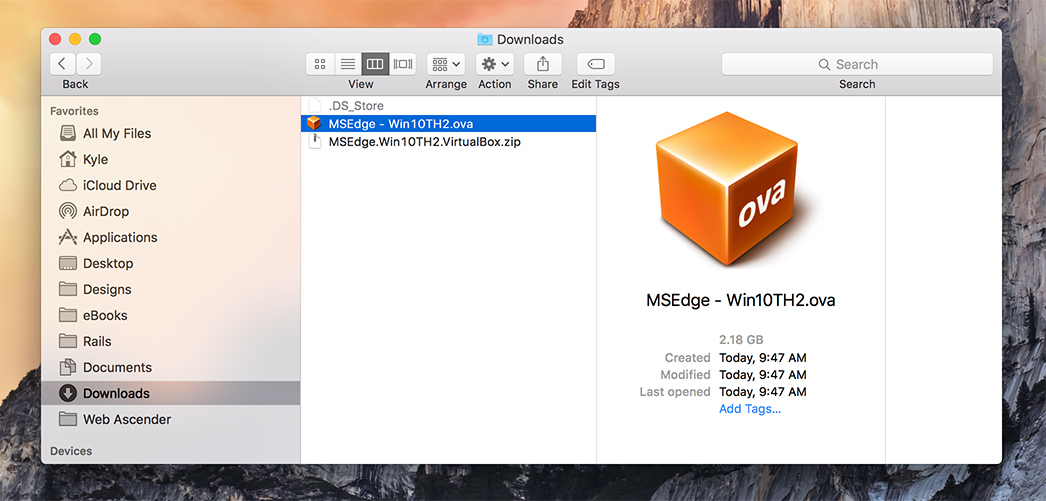Open the eBooks folder
The width and height of the screenshot is (1046, 501).
tap(173, 316)
